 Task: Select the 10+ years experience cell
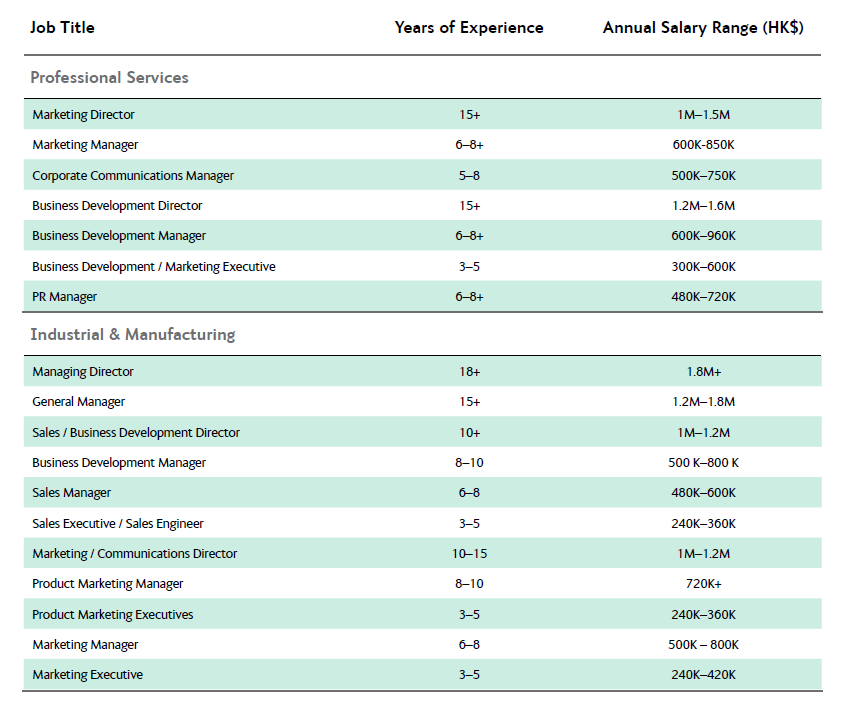pos(469,433)
